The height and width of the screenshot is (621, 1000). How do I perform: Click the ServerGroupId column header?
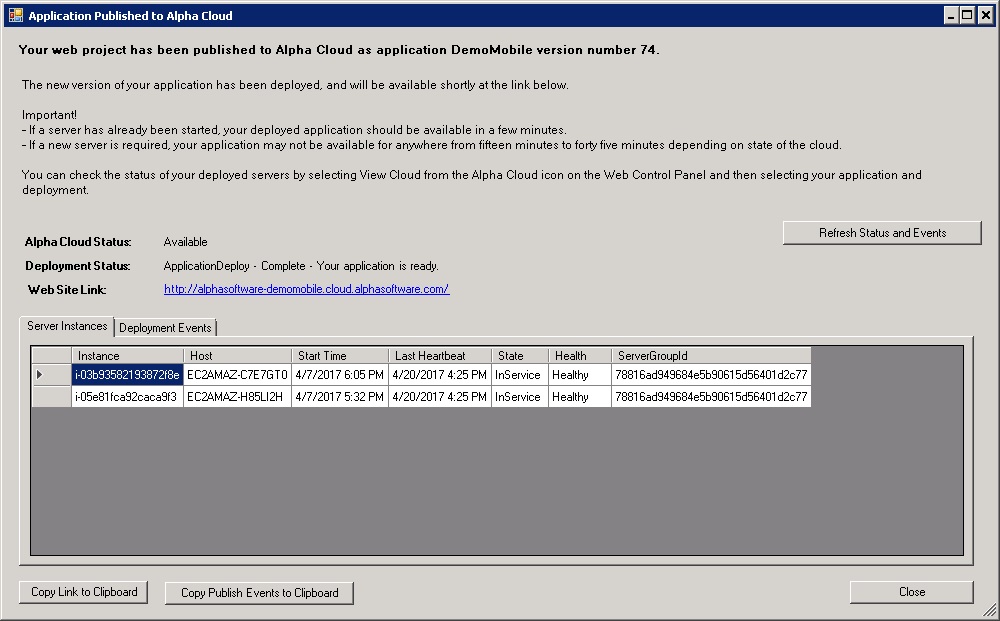click(711, 356)
